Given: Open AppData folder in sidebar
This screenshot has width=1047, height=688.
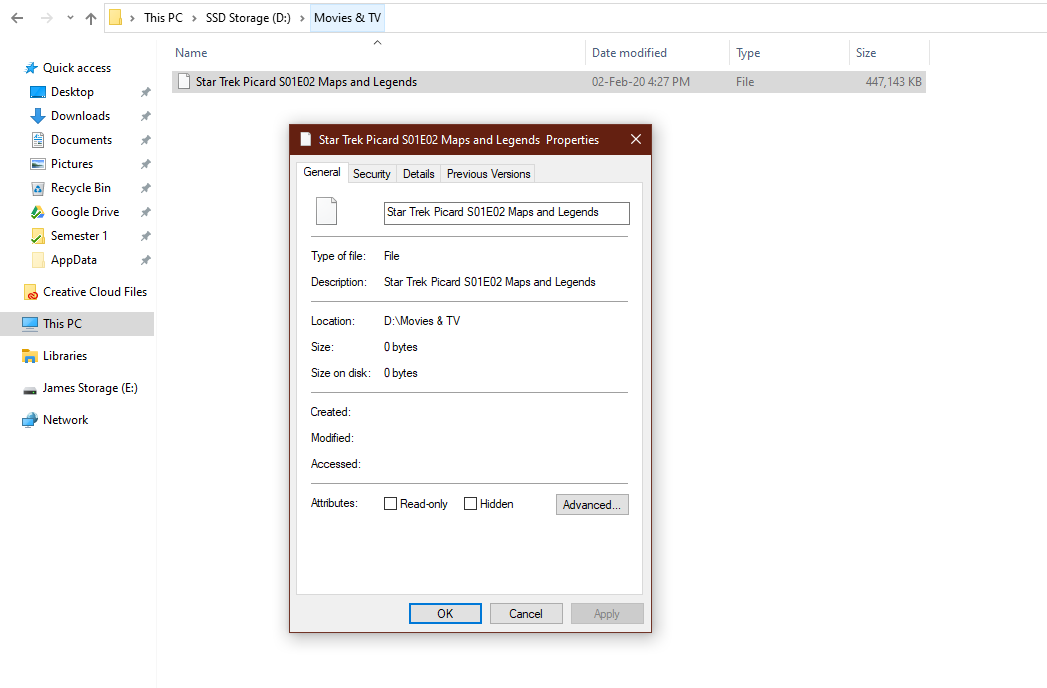Looking at the screenshot, I should click(73, 260).
